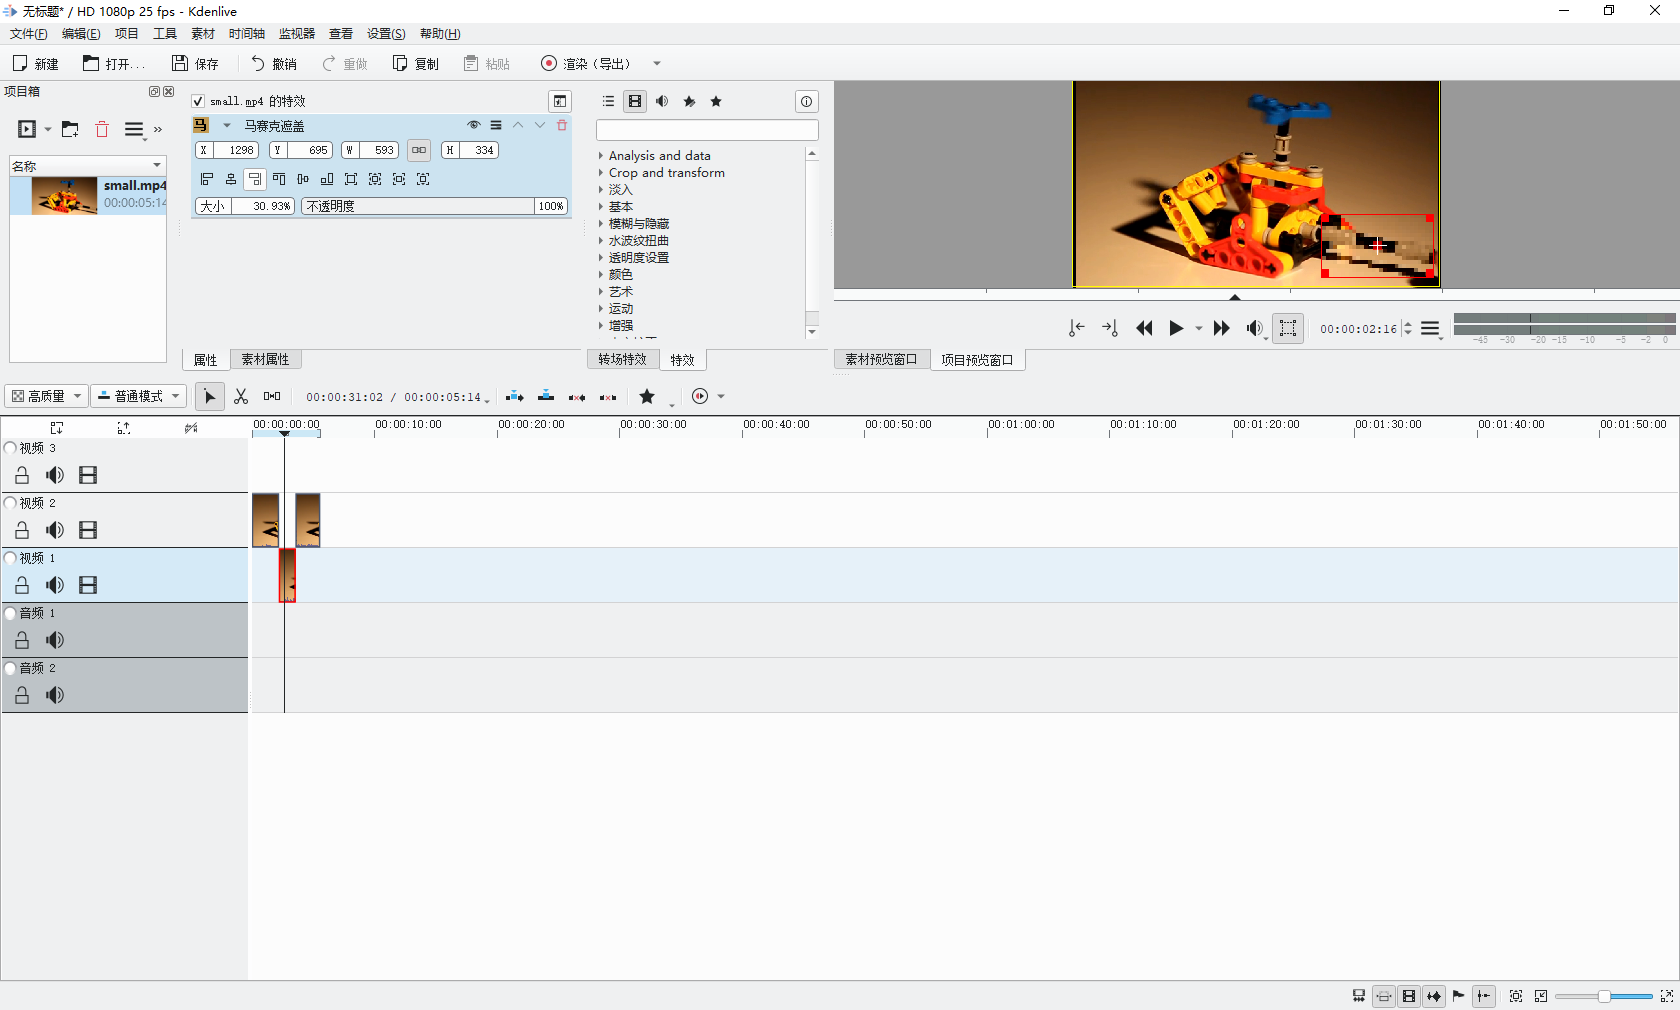Hide video of the 视频 1 track
Image resolution: width=1680 pixels, height=1010 pixels.
88,585
